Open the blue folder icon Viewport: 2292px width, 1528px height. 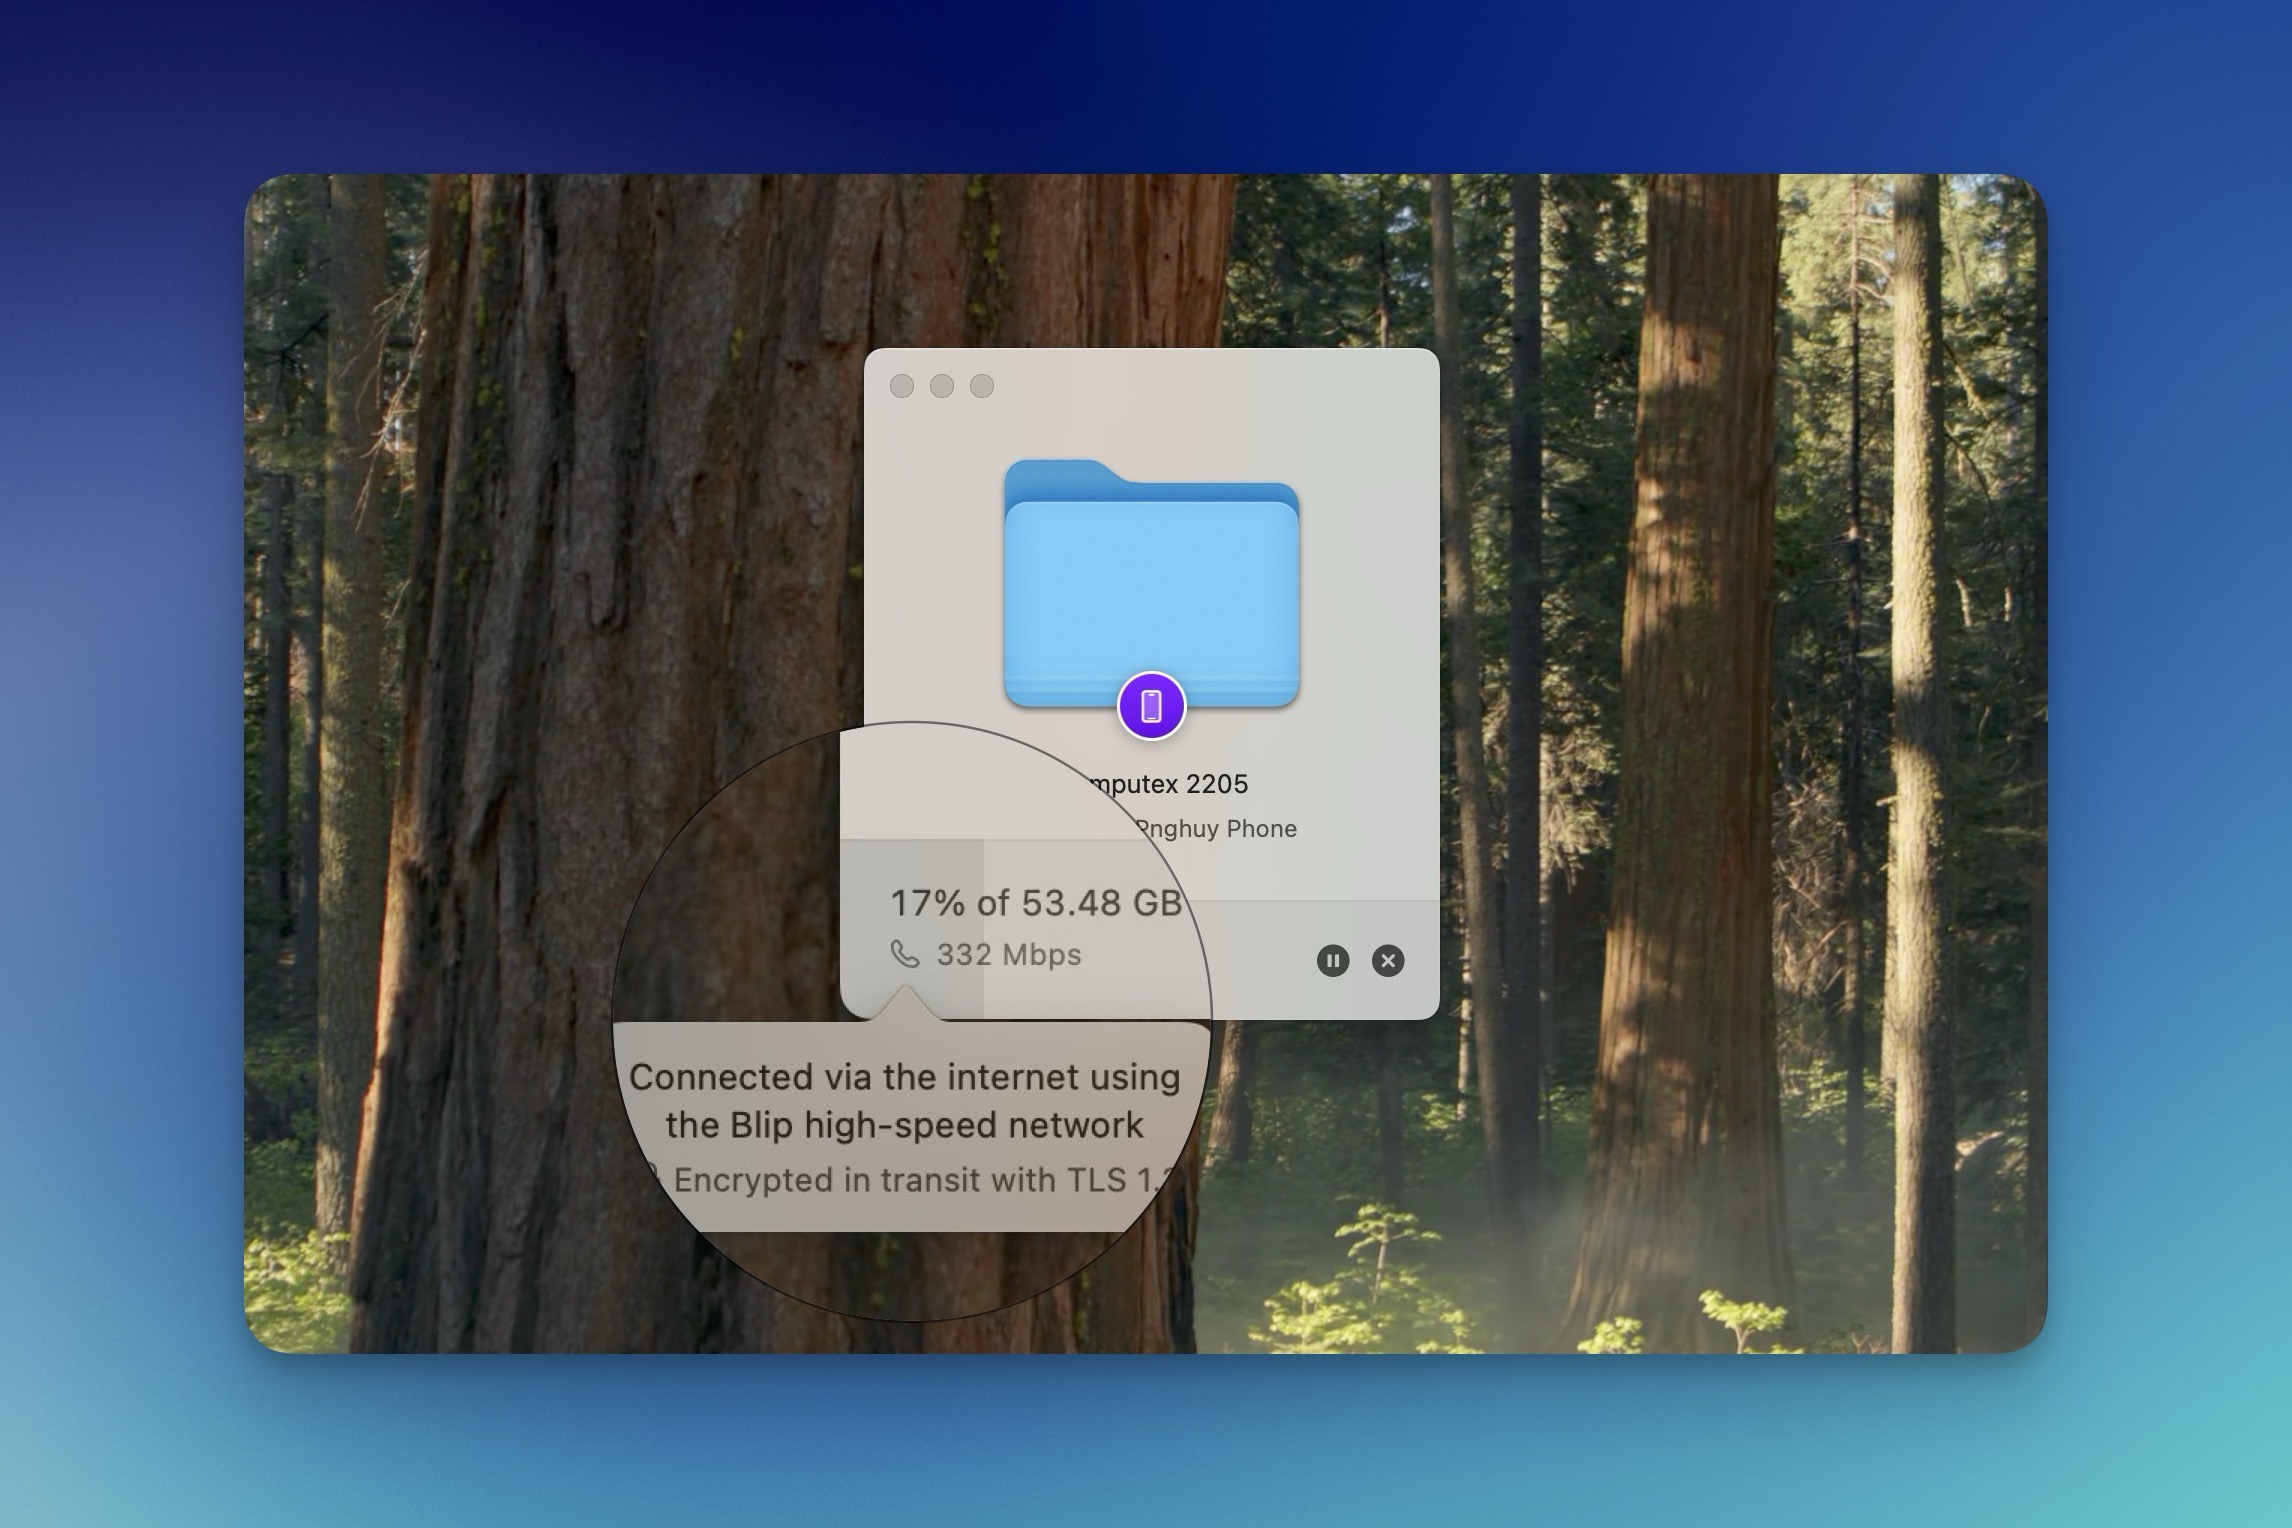tap(1152, 585)
